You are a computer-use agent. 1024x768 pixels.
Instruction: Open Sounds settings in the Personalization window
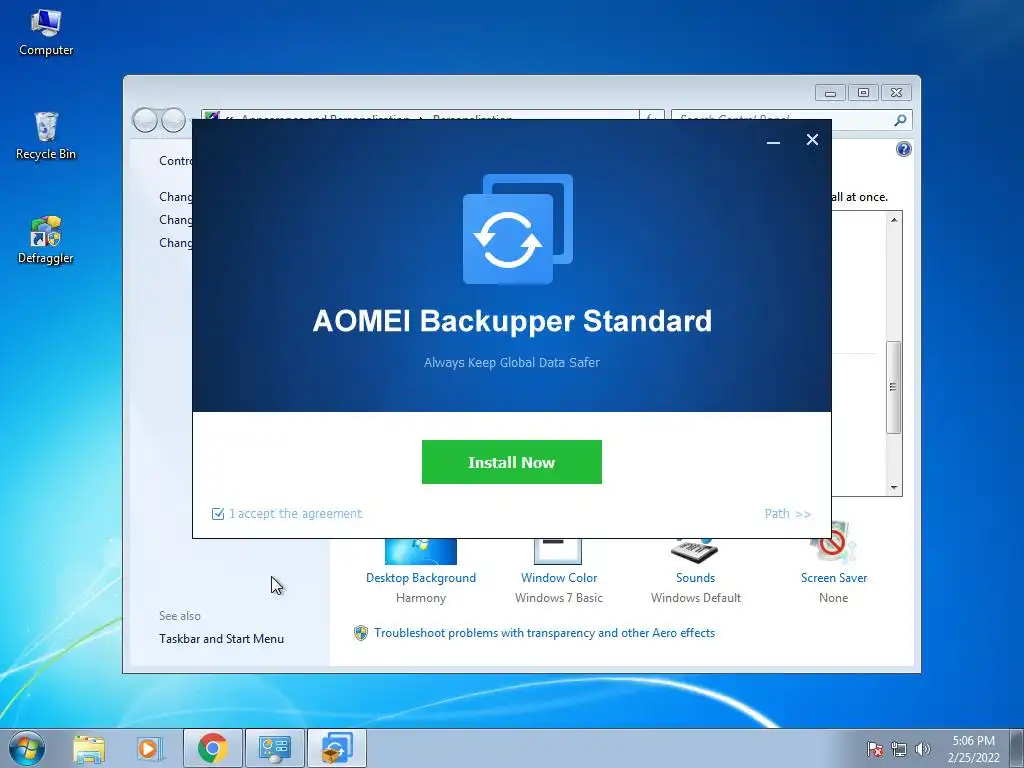point(696,577)
